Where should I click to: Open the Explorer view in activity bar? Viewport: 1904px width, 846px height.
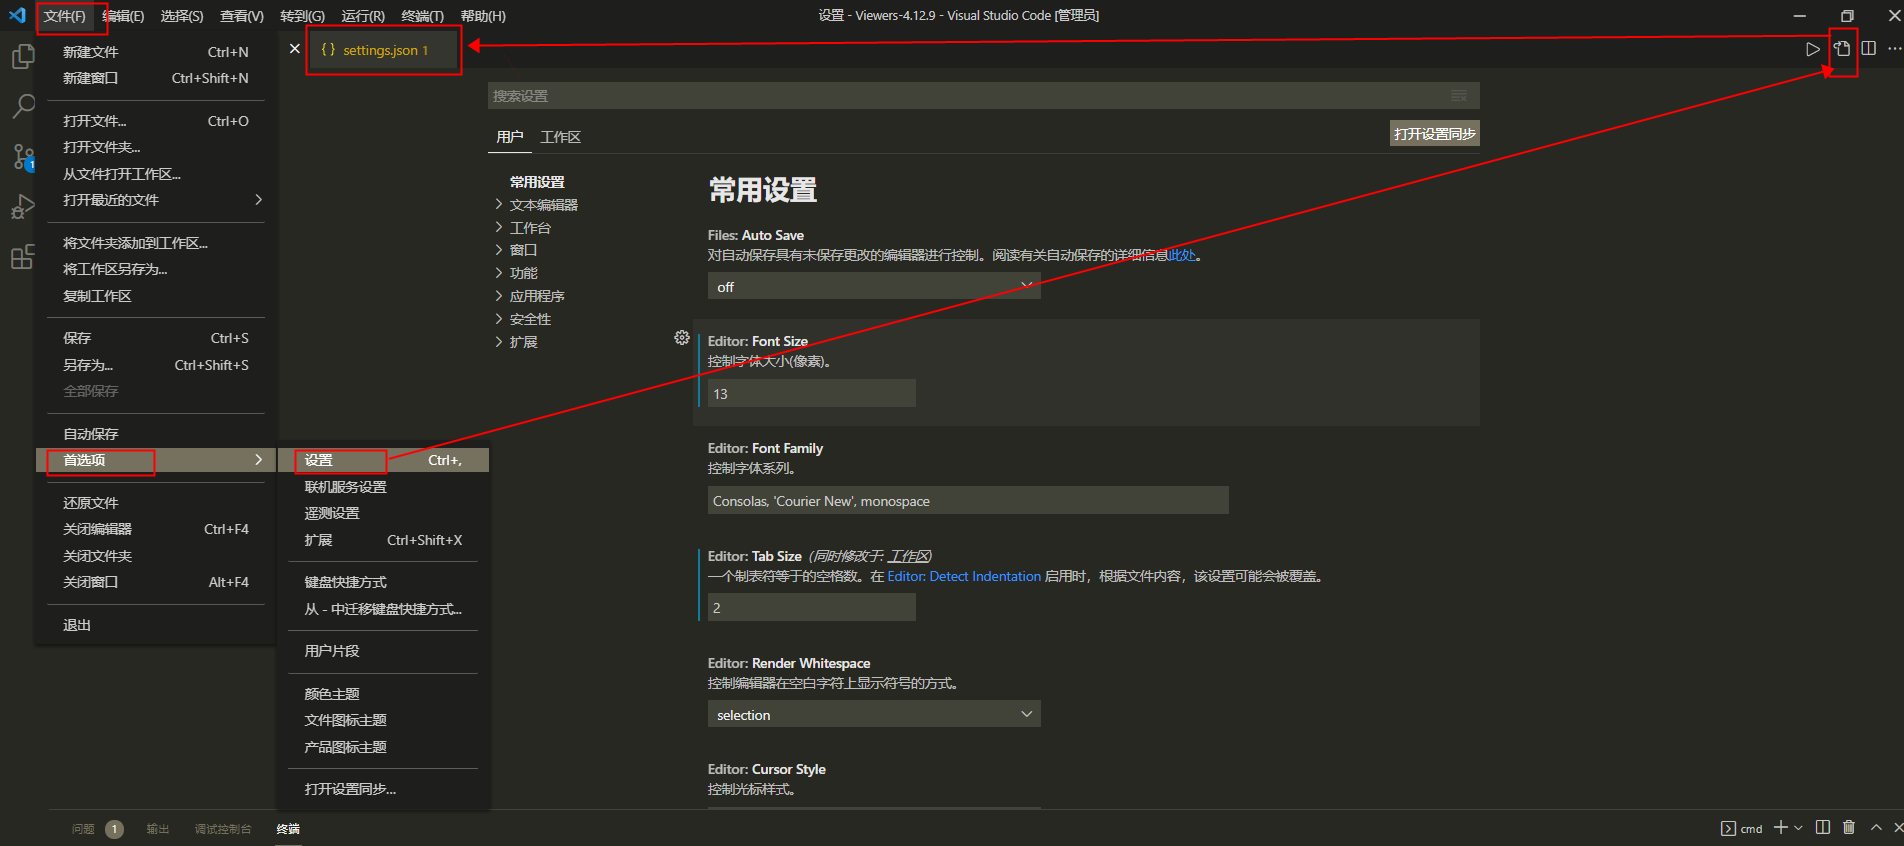[22, 57]
